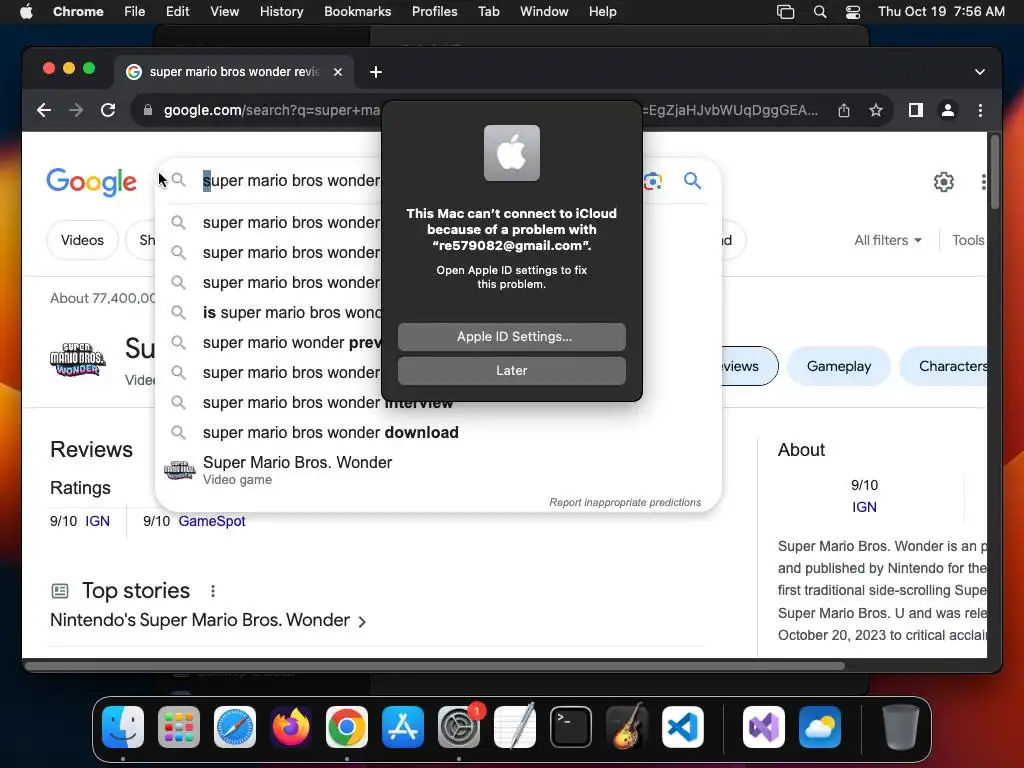This screenshot has width=1024, height=768.
Task: Dismiss iCloud dialog with Later button
Action: [x=511, y=370]
